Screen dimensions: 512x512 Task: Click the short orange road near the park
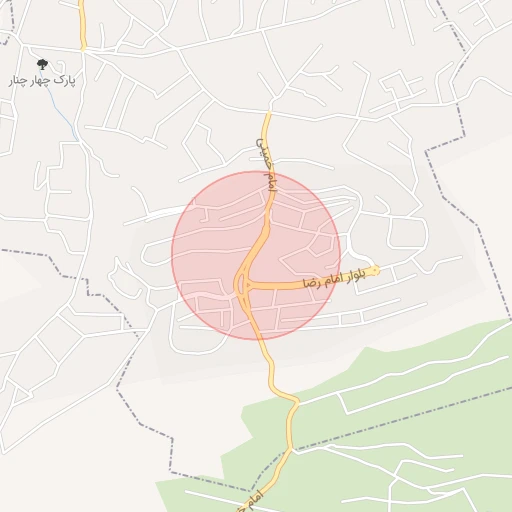point(82,25)
